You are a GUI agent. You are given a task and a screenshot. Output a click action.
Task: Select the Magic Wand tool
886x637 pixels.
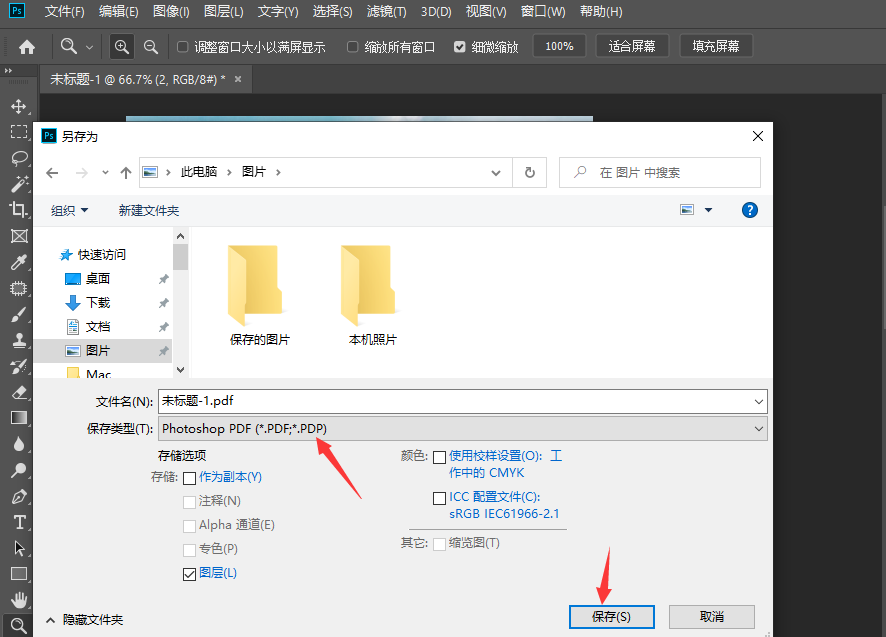pyautogui.click(x=19, y=184)
